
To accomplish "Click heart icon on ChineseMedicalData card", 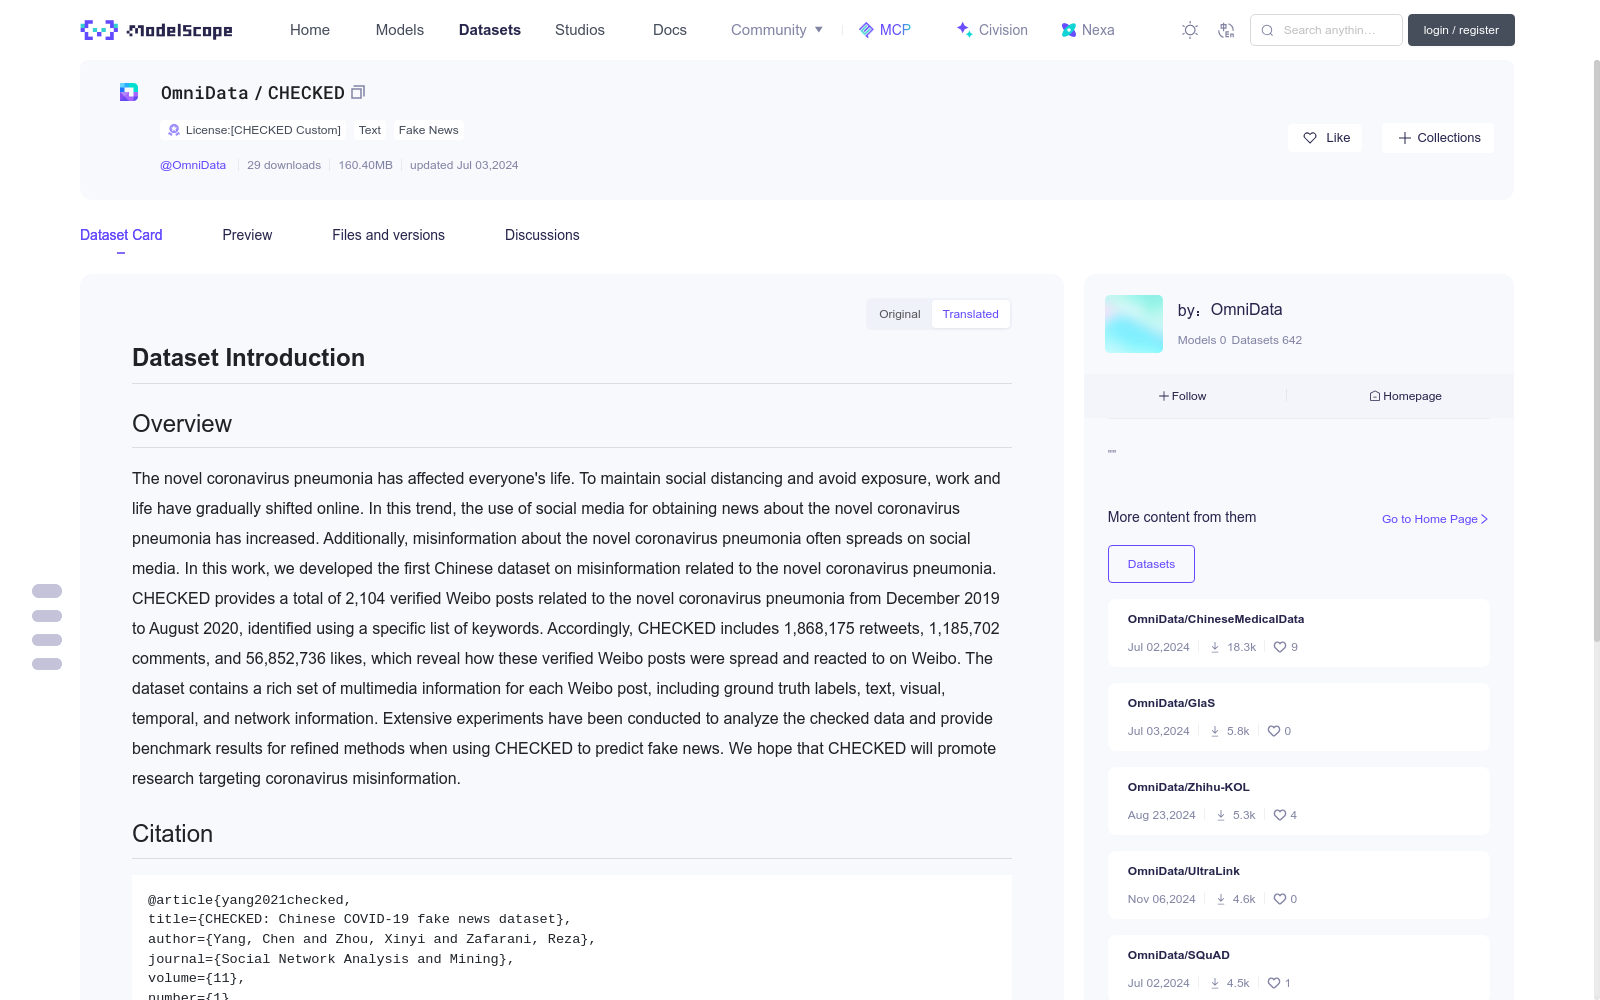I will pos(1280,647).
